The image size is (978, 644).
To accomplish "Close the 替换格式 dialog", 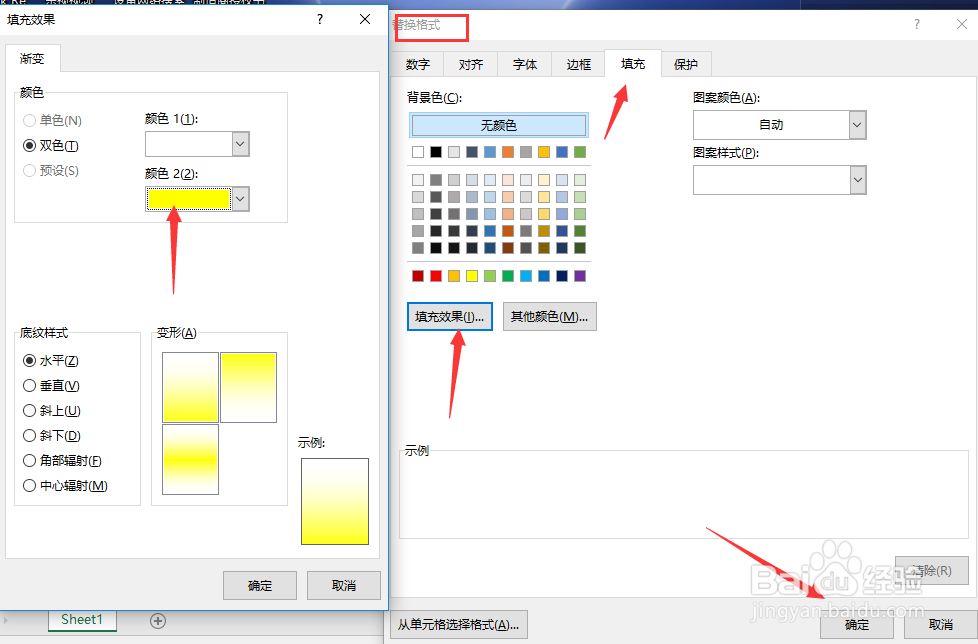I will point(962,24).
